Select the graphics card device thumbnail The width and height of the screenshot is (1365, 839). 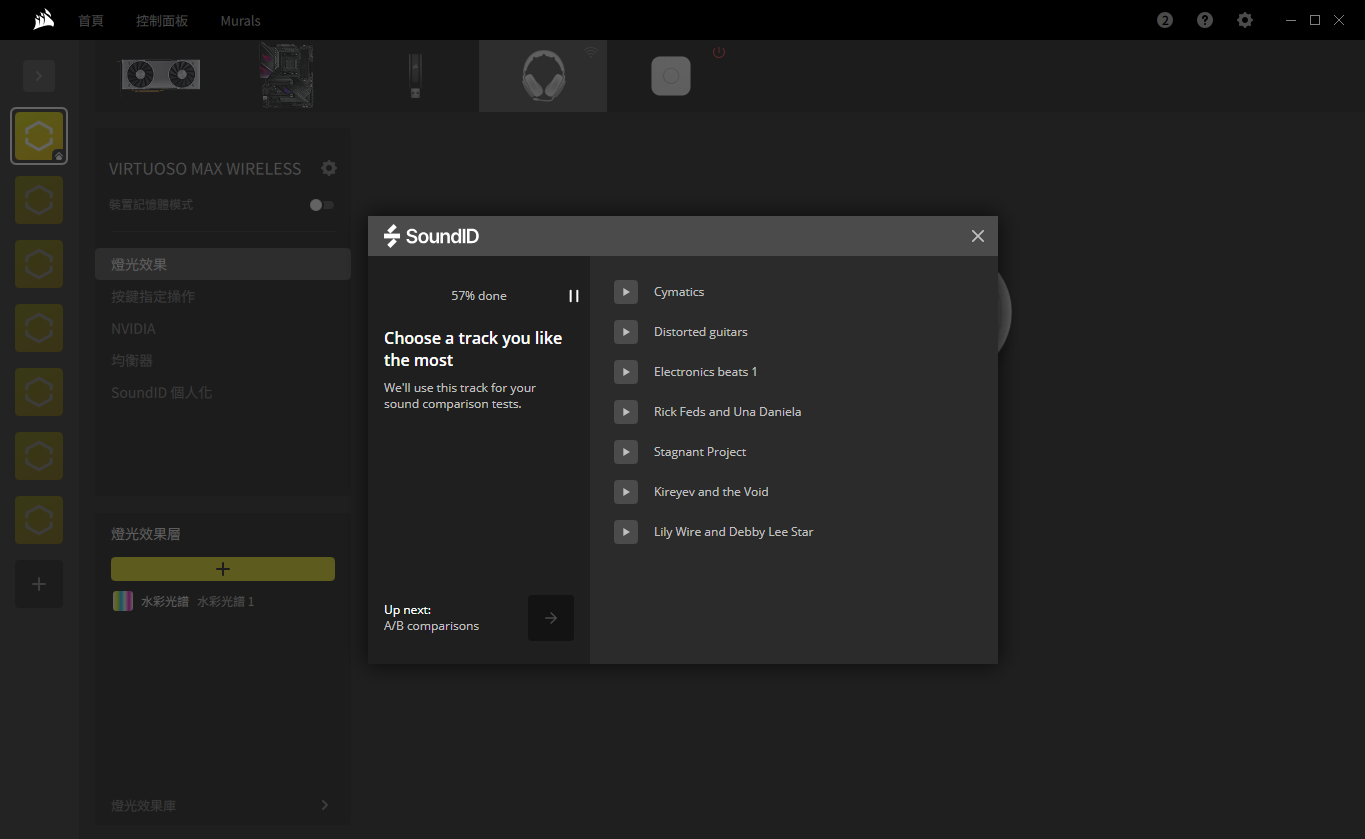tap(160, 76)
